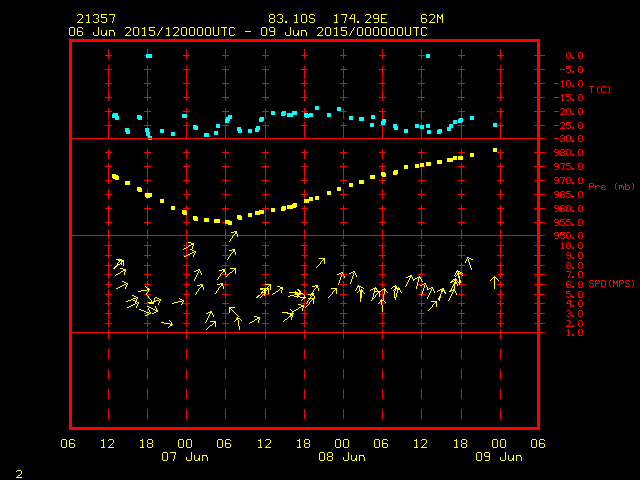640x480 pixels.
Task: Click the "00" hour label above "07 Jun"
Action: click(x=185, y=444)
